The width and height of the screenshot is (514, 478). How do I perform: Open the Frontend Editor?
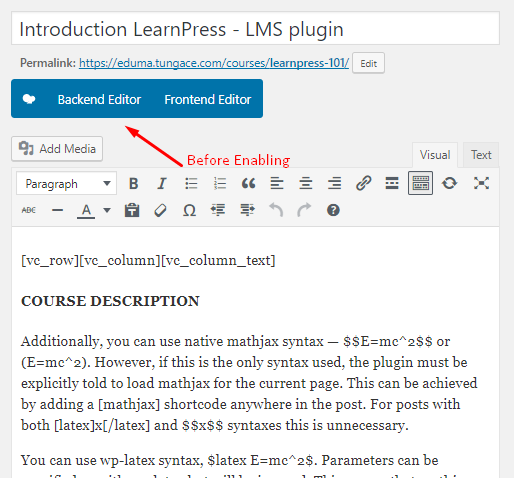click(208, 99)
